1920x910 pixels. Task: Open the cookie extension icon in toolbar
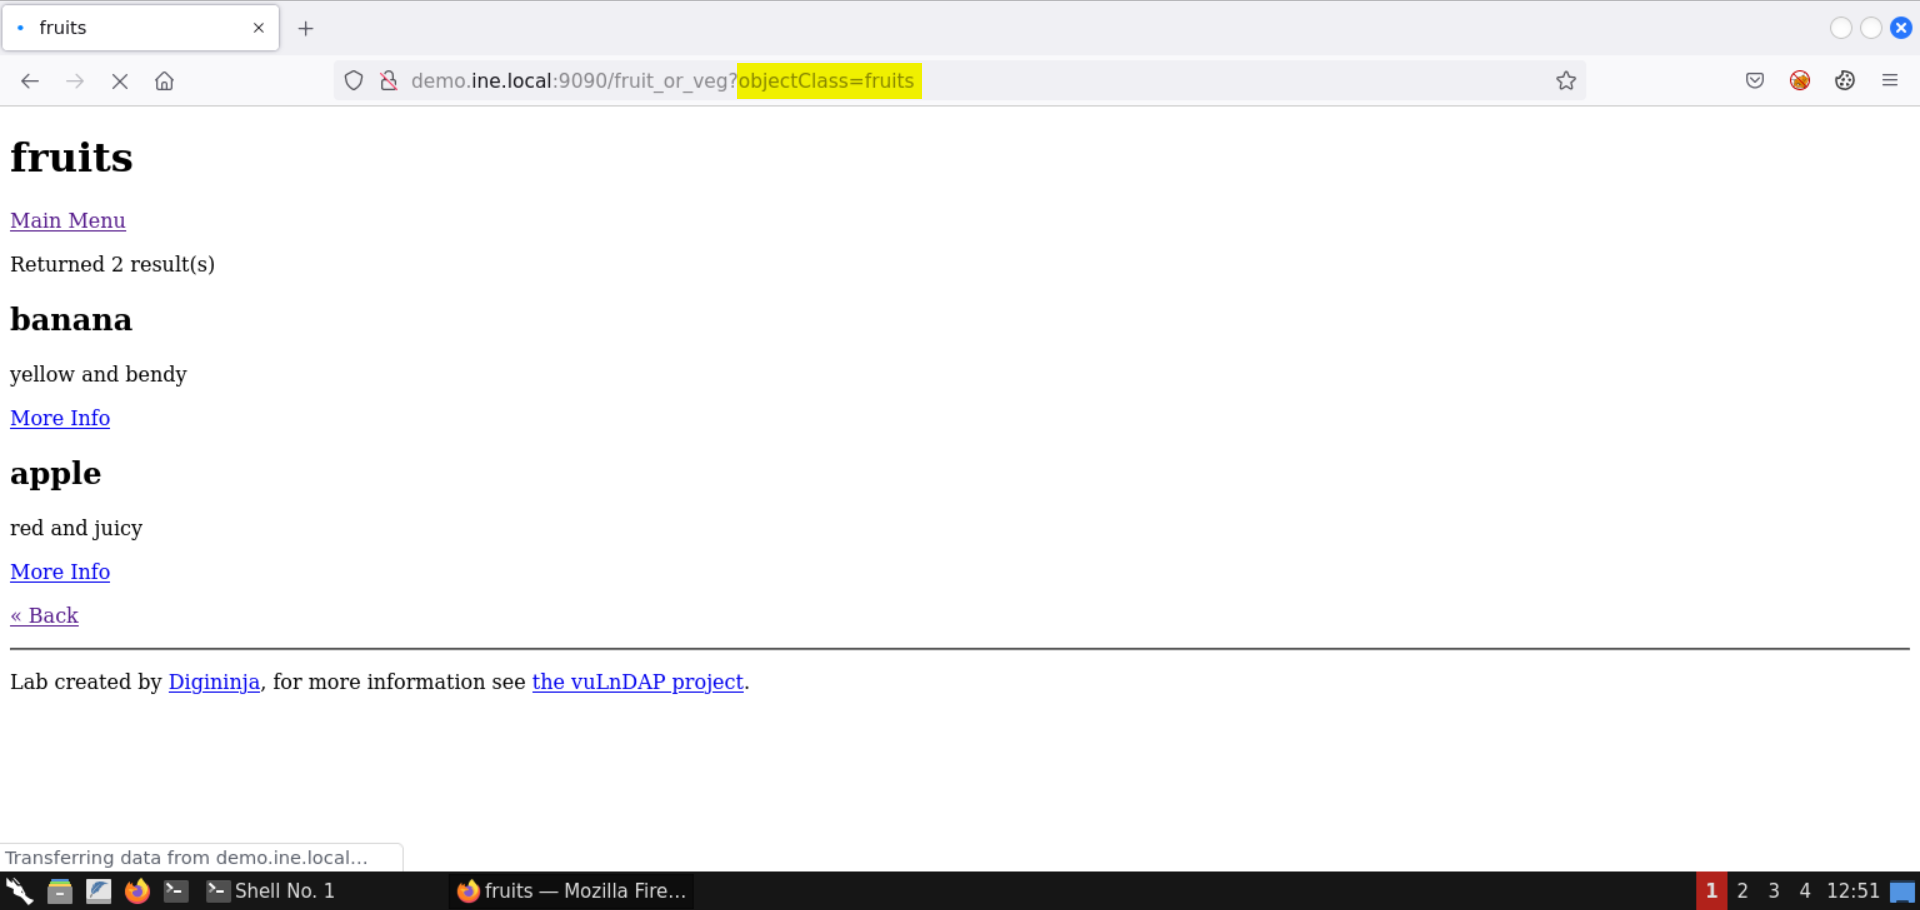click(x=1845, y=81)
